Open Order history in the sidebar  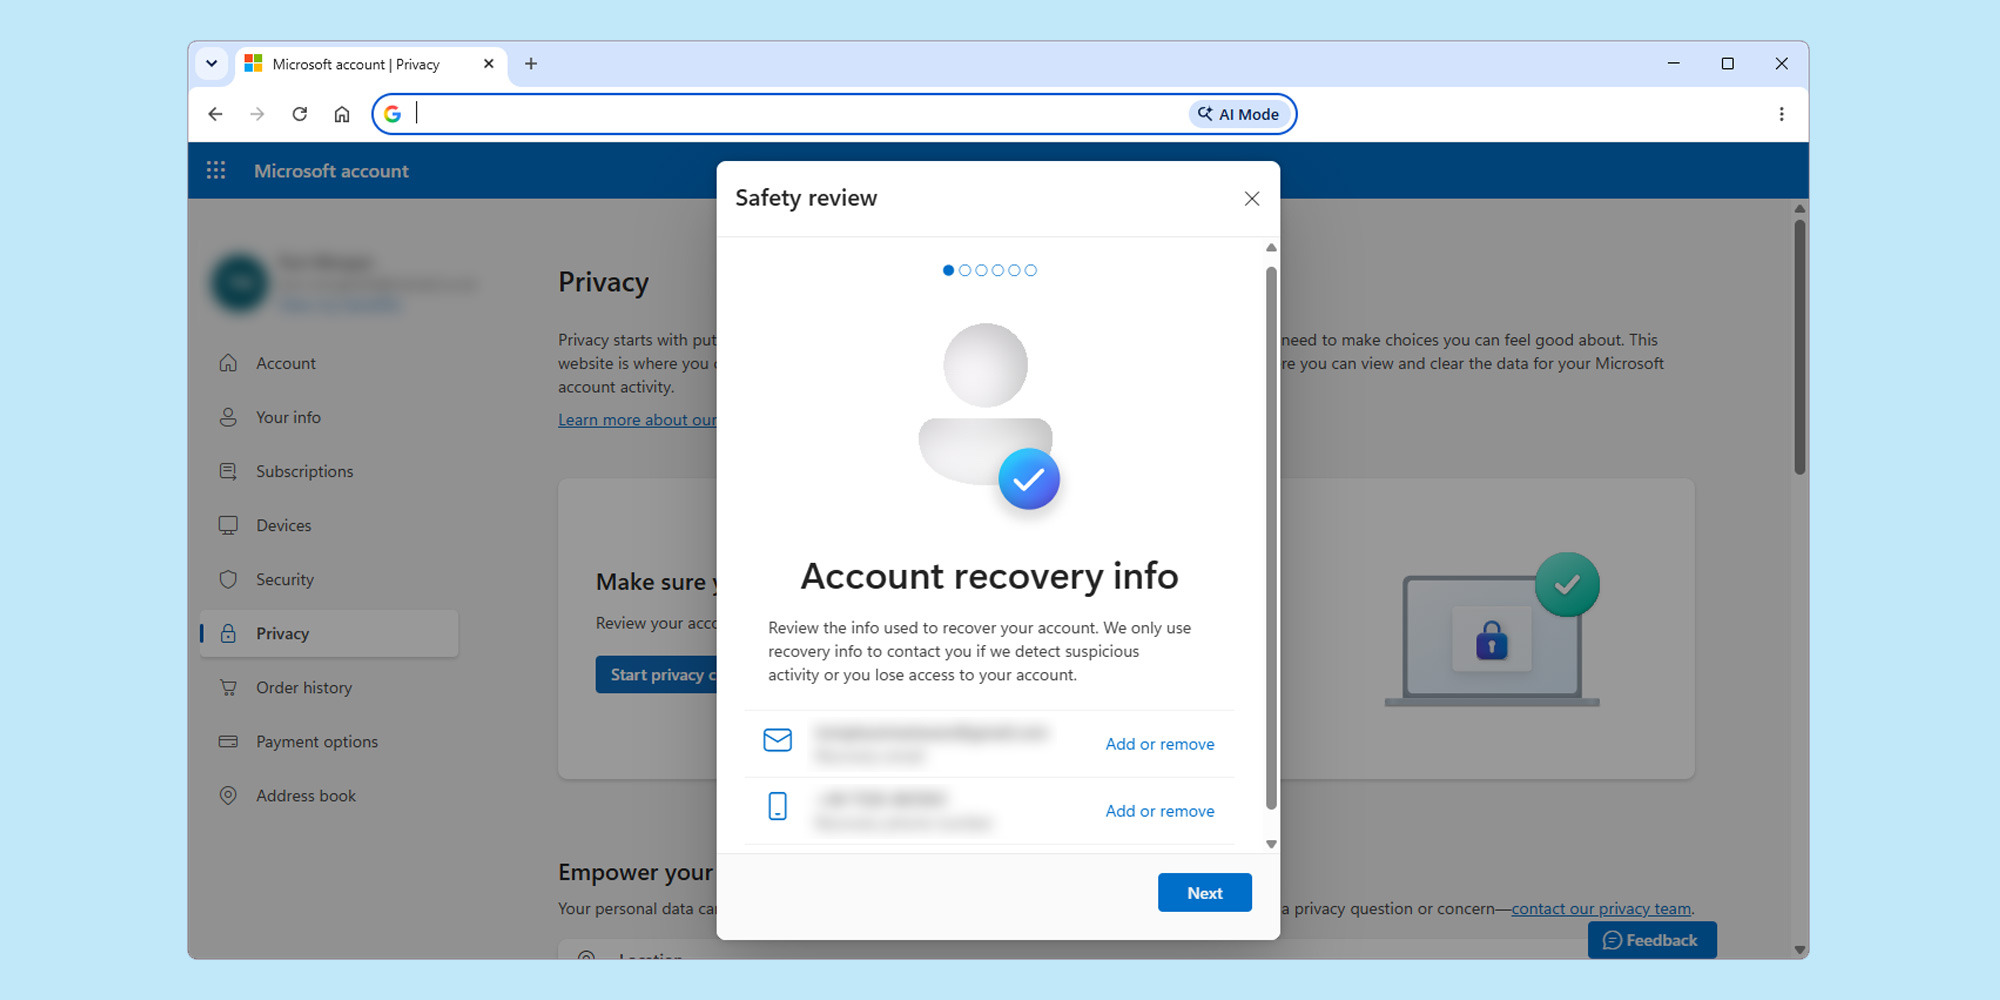tap(329, 687)
